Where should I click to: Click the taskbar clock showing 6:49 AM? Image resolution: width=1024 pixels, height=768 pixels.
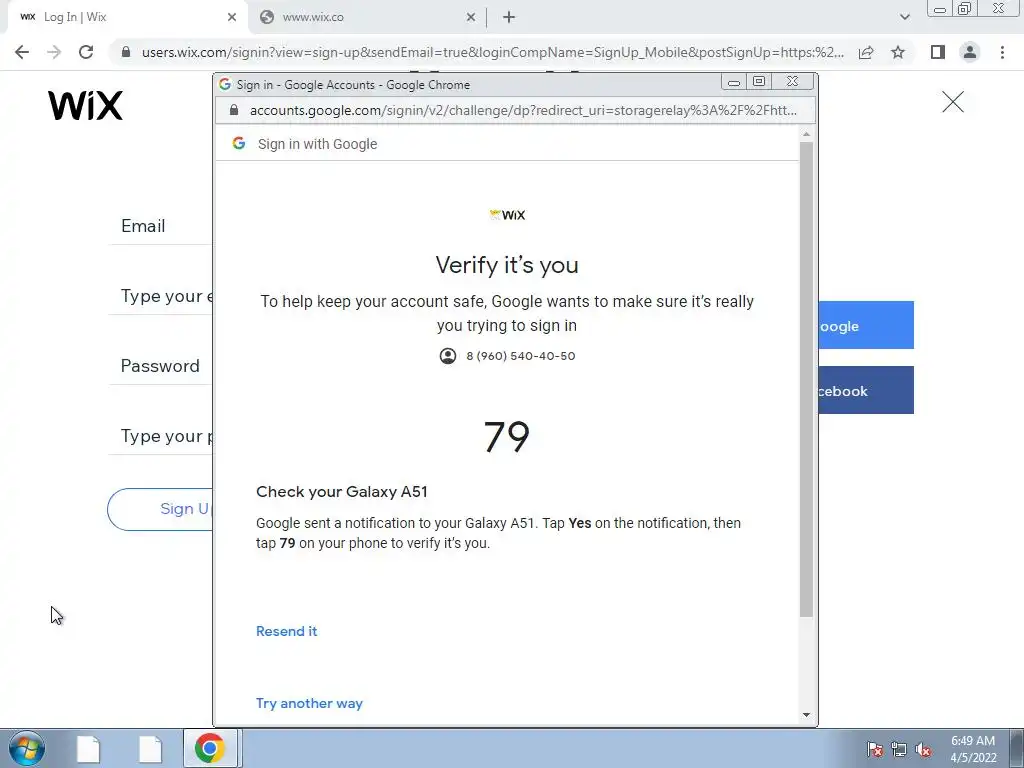973,749
